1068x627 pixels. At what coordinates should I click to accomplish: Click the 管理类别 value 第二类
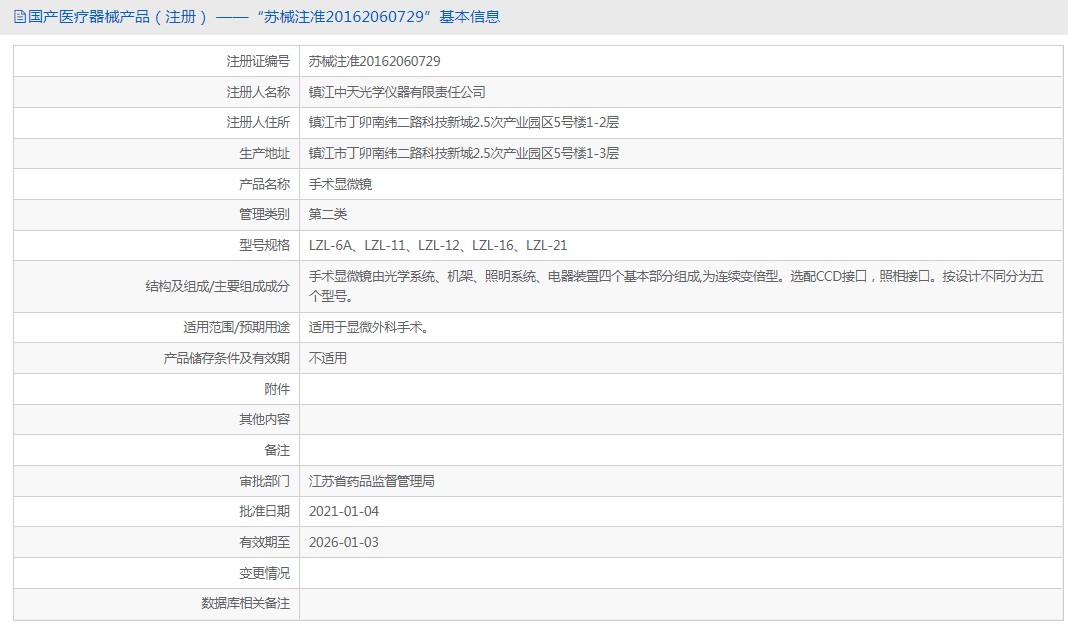pos(328,214)
